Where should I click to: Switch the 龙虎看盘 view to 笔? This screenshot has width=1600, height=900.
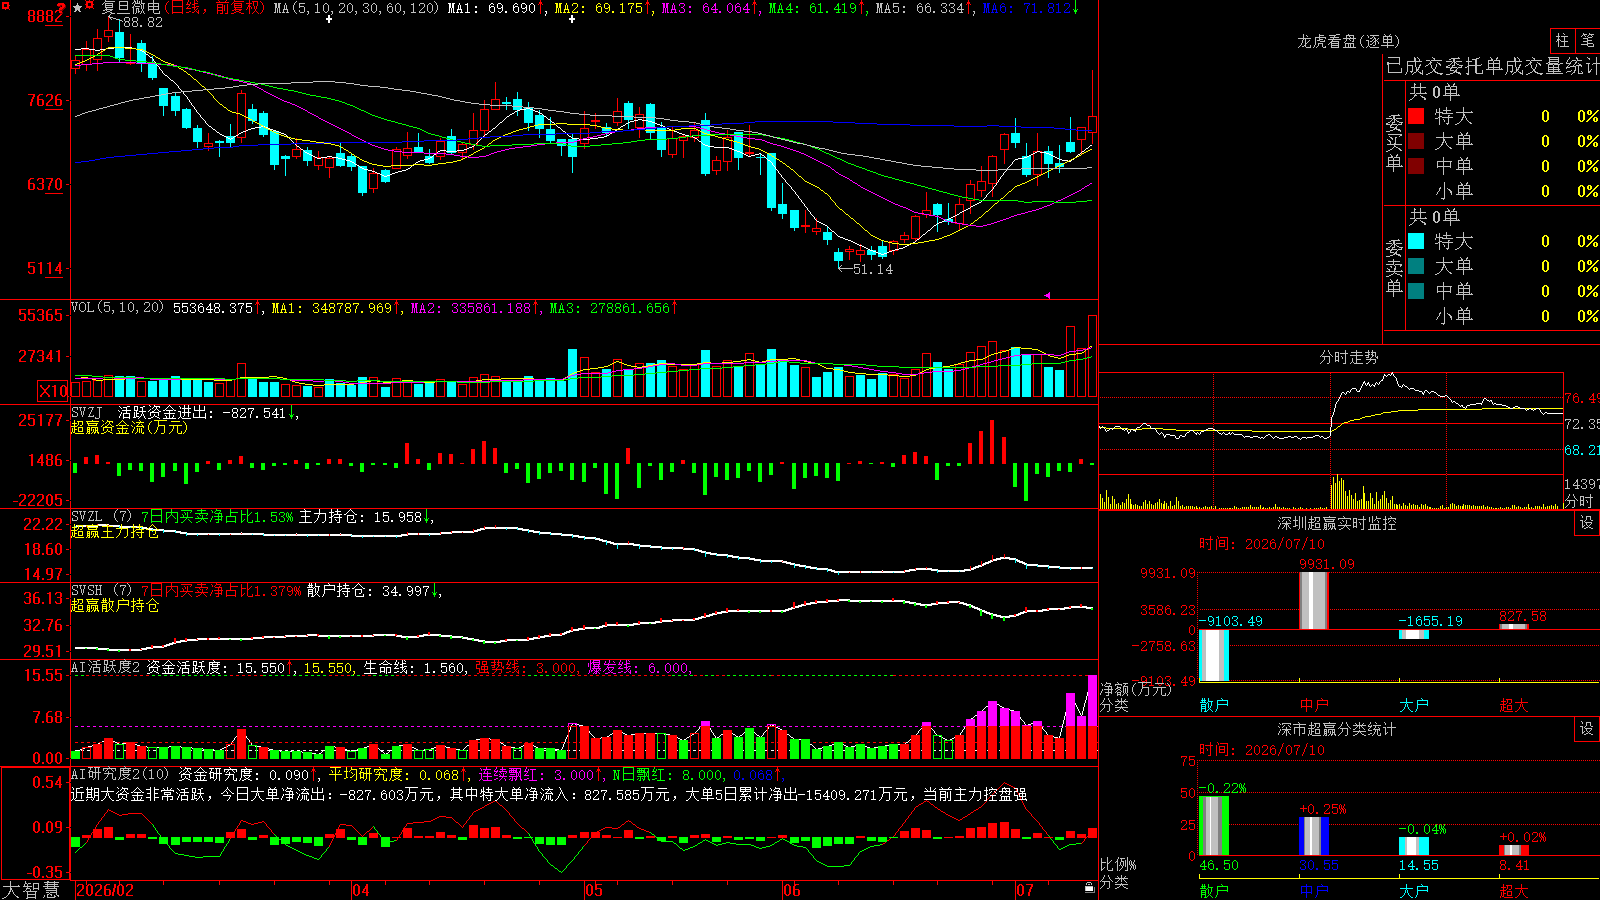point(1587,40)
